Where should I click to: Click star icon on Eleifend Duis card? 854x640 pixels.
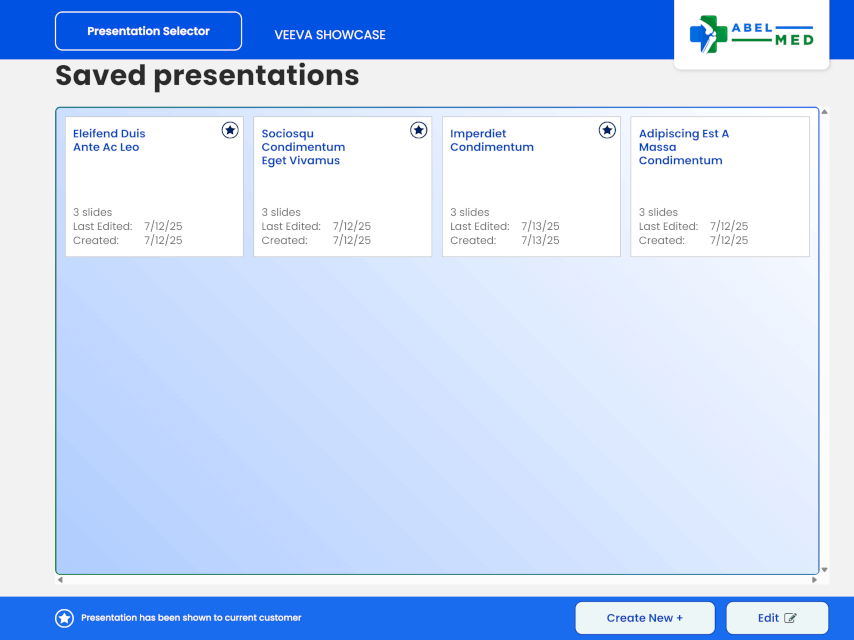click(230, 130)
